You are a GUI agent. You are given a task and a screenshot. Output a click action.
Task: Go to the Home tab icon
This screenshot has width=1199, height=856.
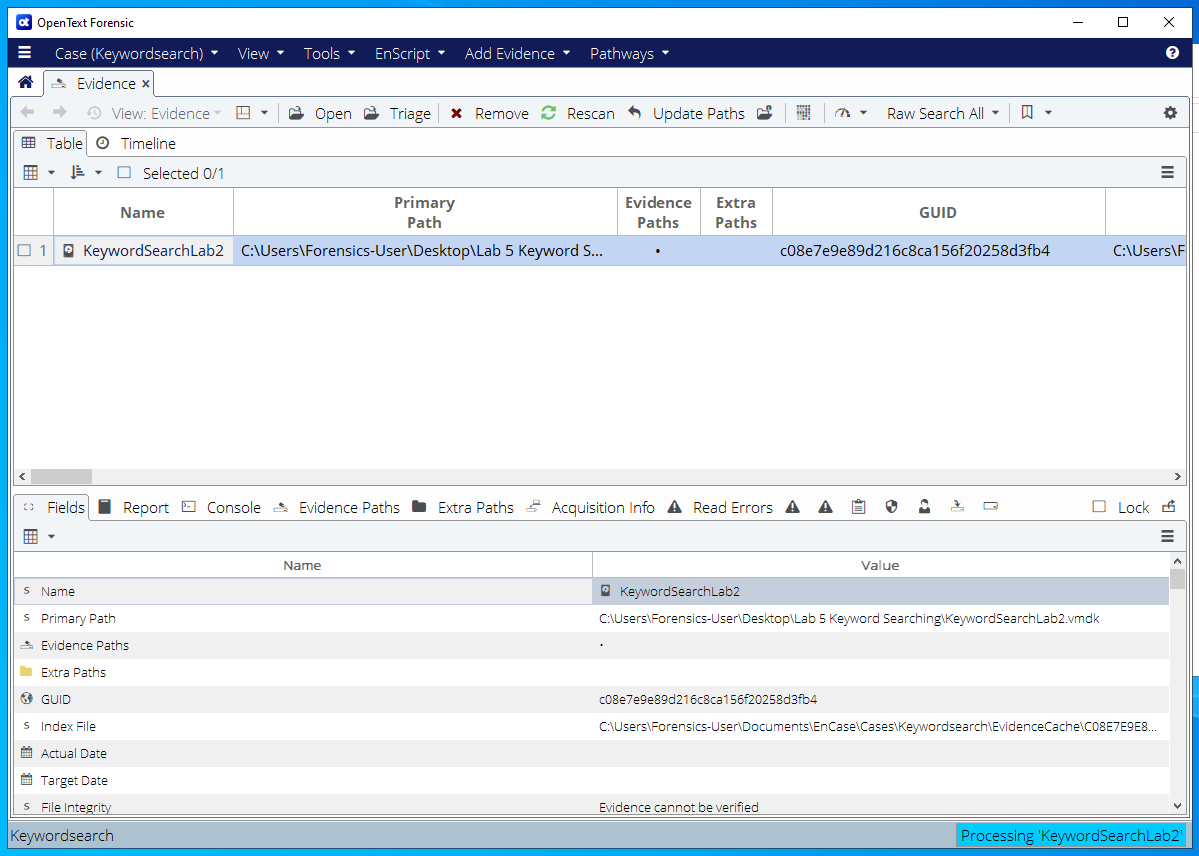[x=26, y=83]
